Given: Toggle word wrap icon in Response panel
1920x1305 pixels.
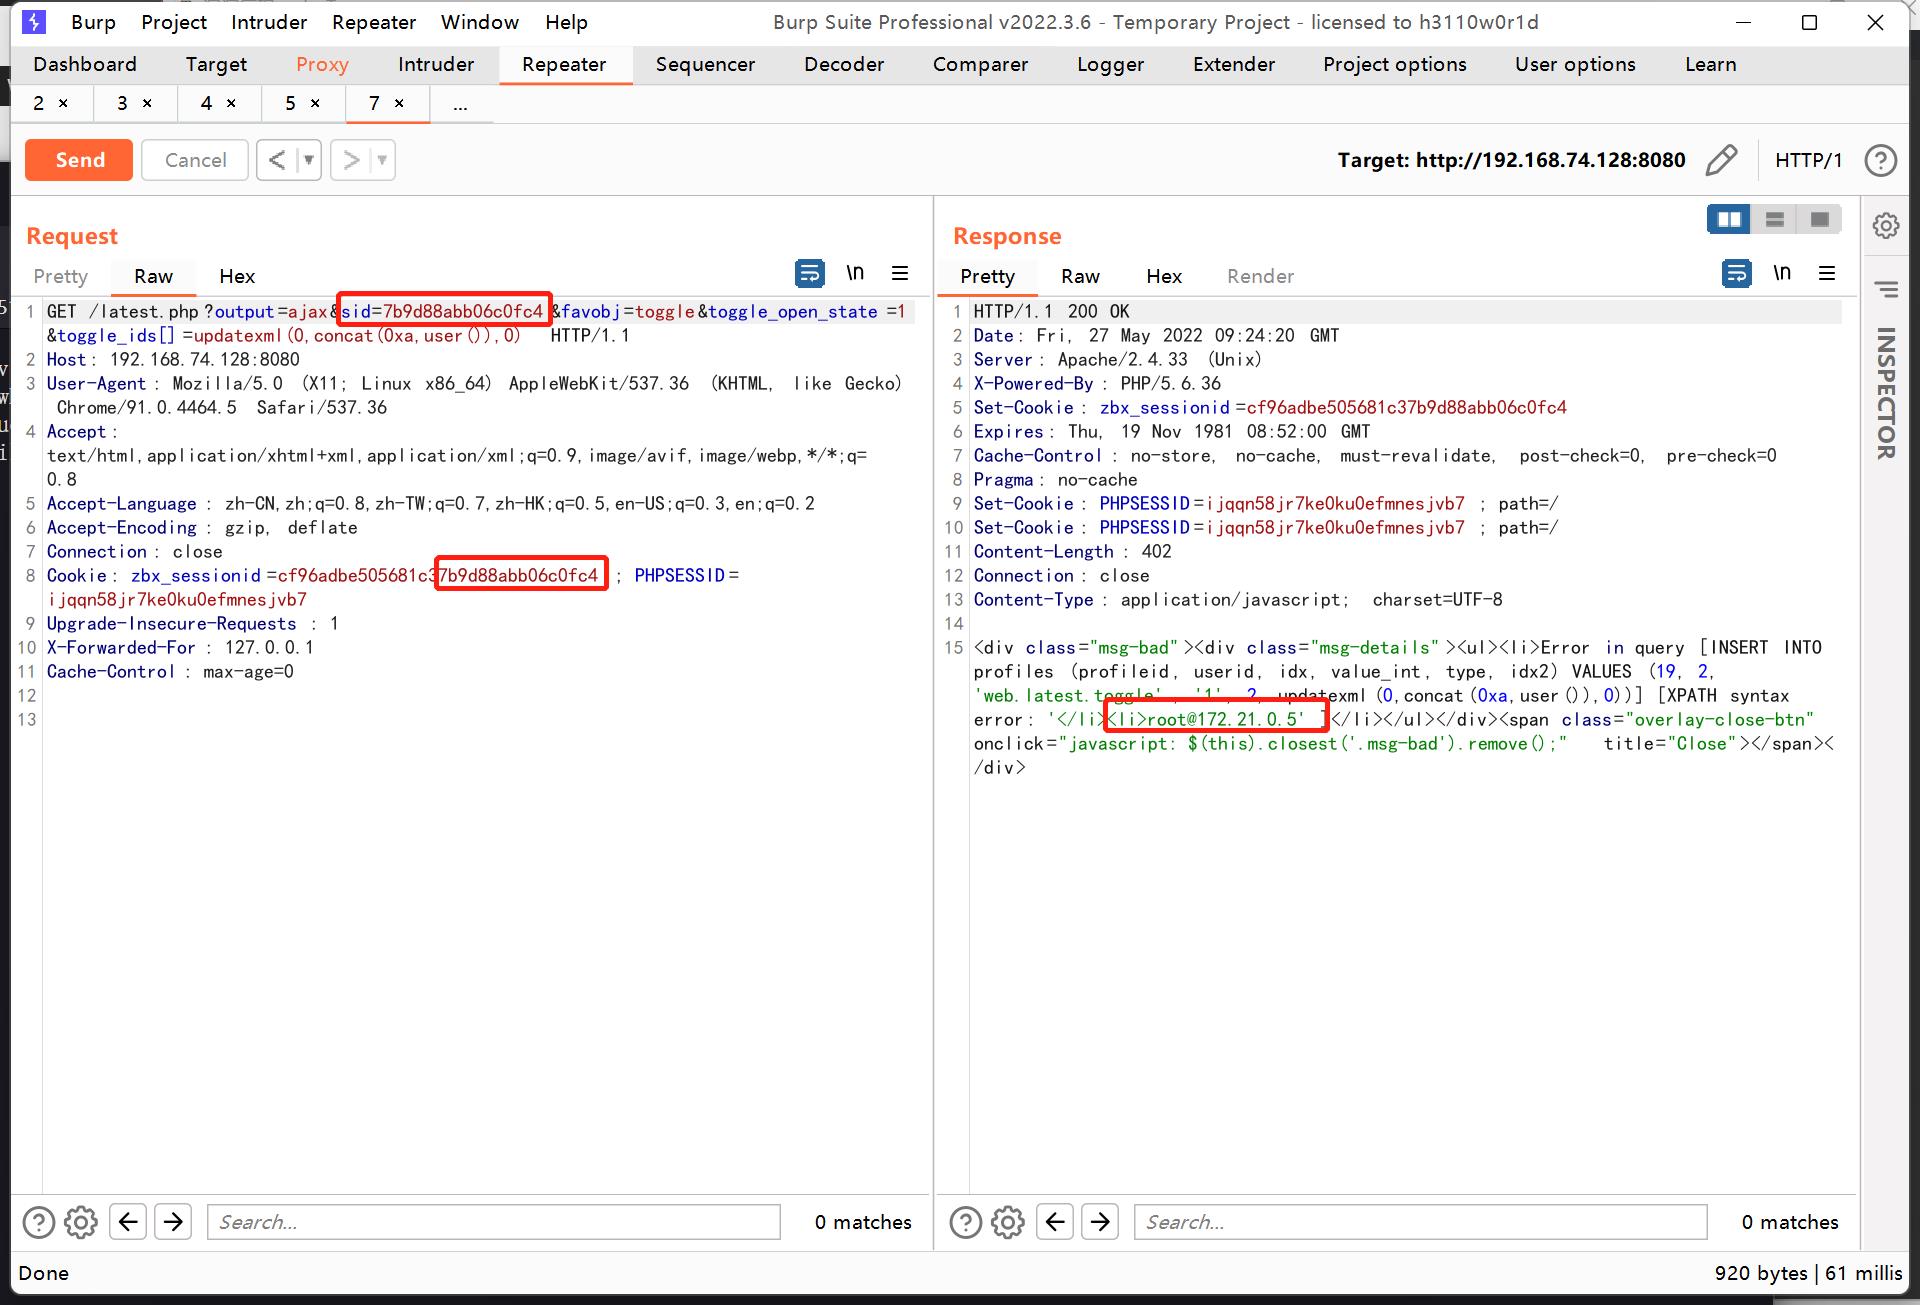Looking at the screenshot, I should tap(1737, 273).
